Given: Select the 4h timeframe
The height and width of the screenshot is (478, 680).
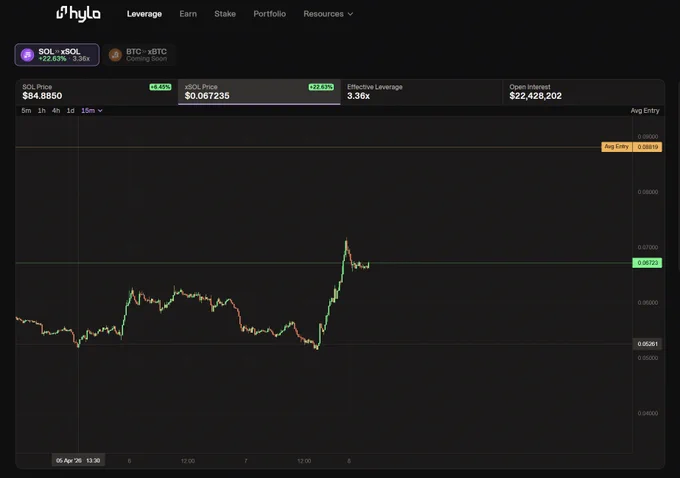Looking at the screenshot, I should pyautogui.click(x=56, y=111).
